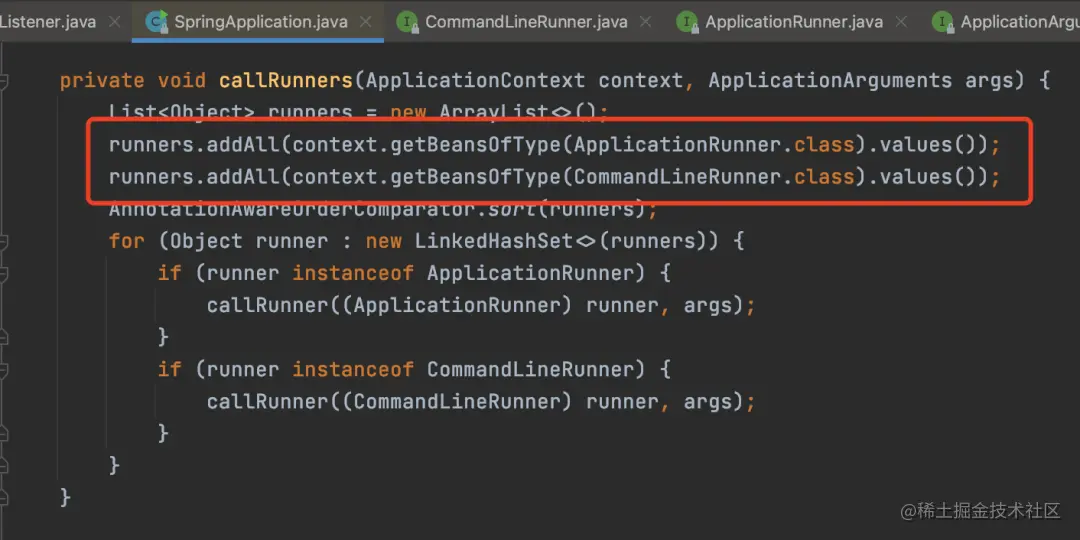The width and height of the screenshot is (1080, 540).
Task: Click the interface icon on ApplicationRunner.java tab
Action: (x=687, y=21)
